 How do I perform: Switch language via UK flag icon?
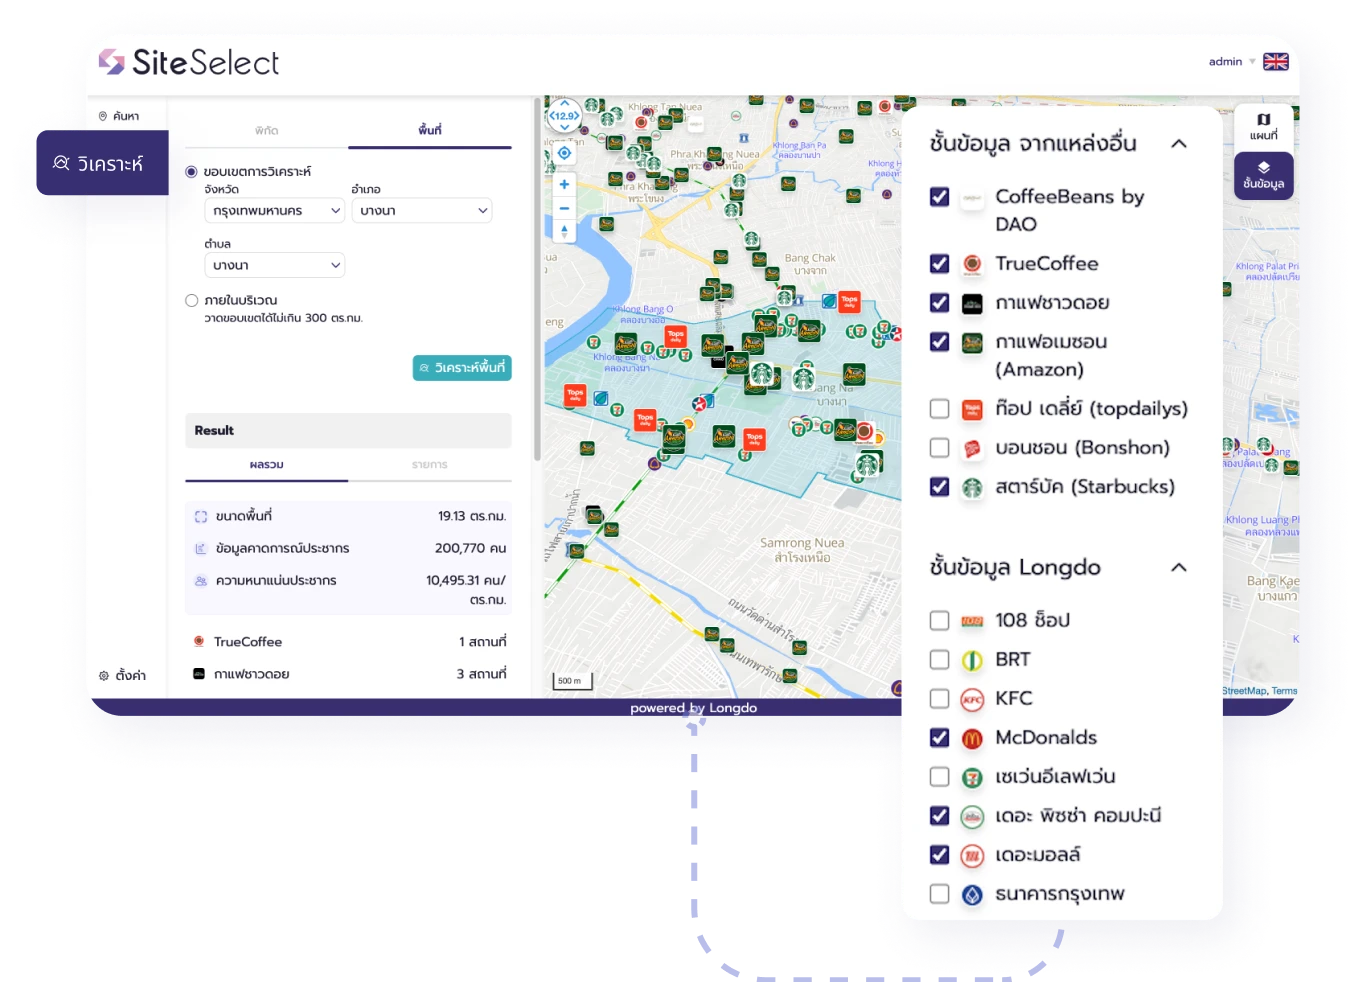pyautogui.click(x=1276, y=61)
